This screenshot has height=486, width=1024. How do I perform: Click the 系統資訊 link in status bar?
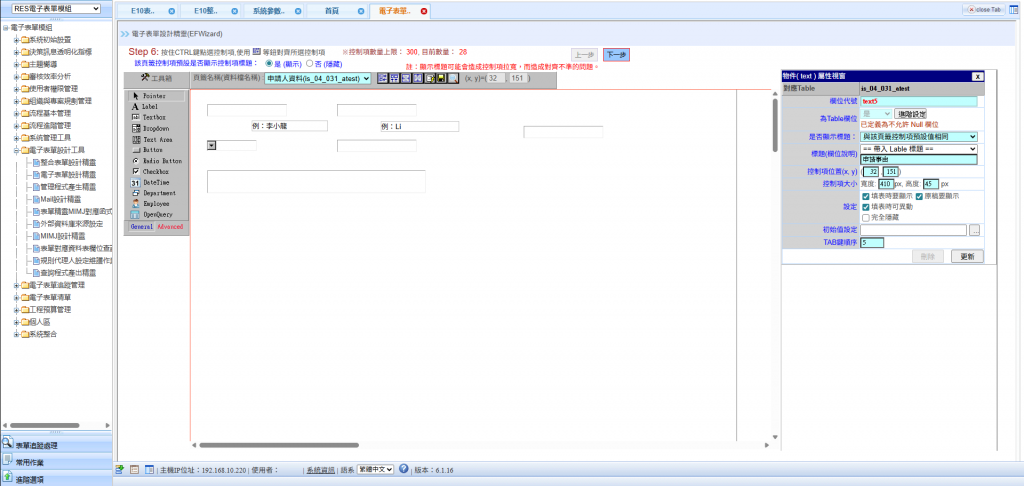click(321, 470)
